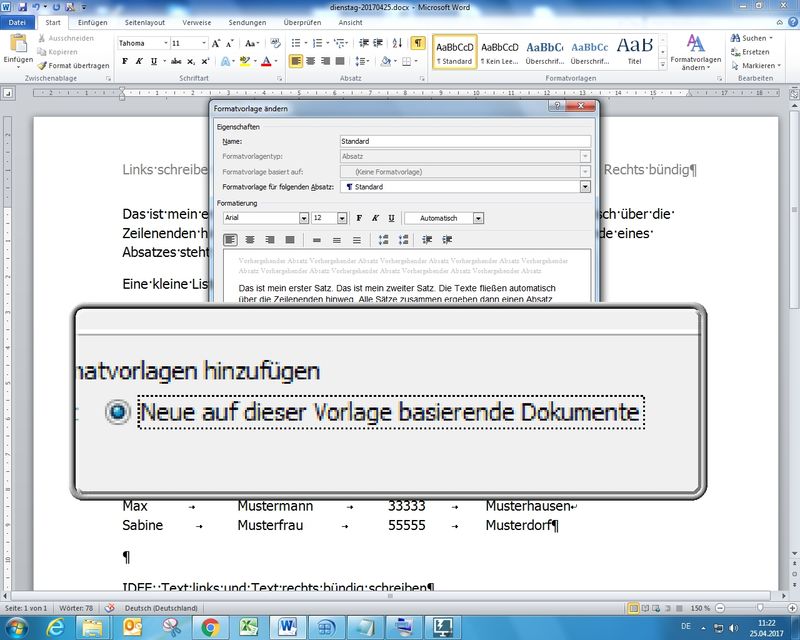The image size is (800, 640).
Task: Center-align text in the dialog
Action: (x=250, y=240)
